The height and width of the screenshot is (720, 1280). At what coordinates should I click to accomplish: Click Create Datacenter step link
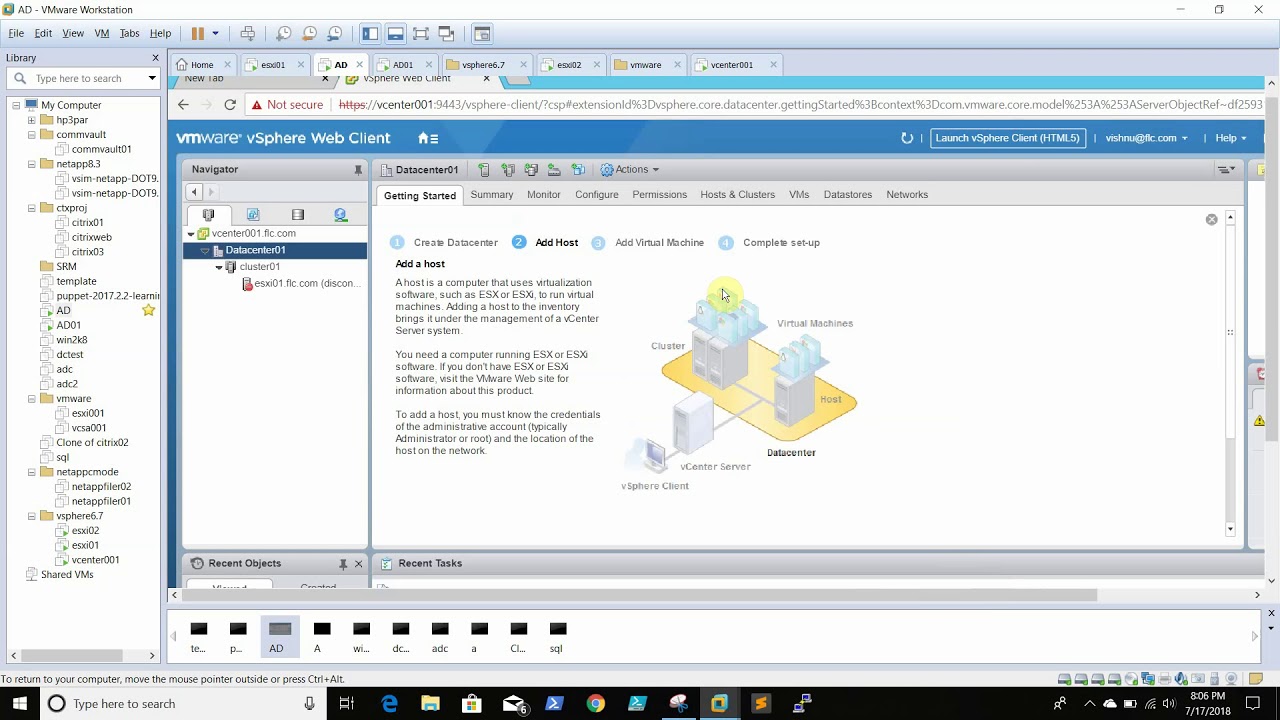point(455,243)
